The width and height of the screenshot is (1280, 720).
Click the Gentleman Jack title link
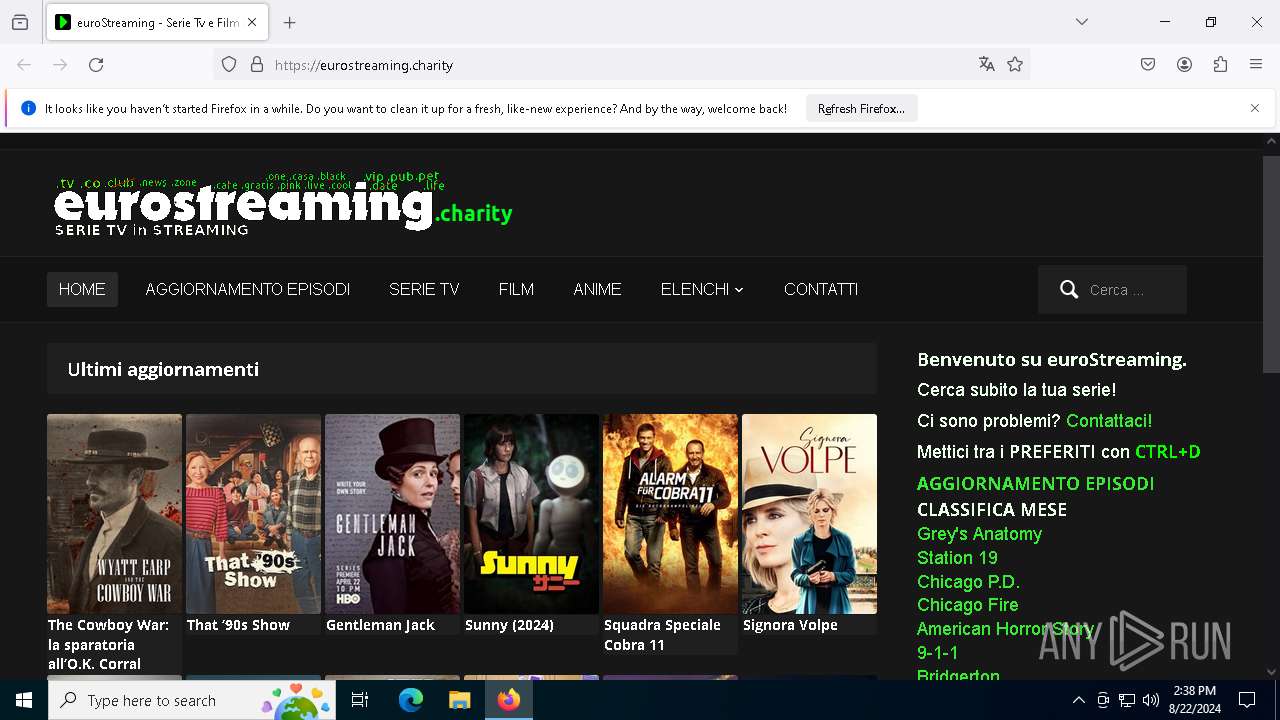coord(380,625)
